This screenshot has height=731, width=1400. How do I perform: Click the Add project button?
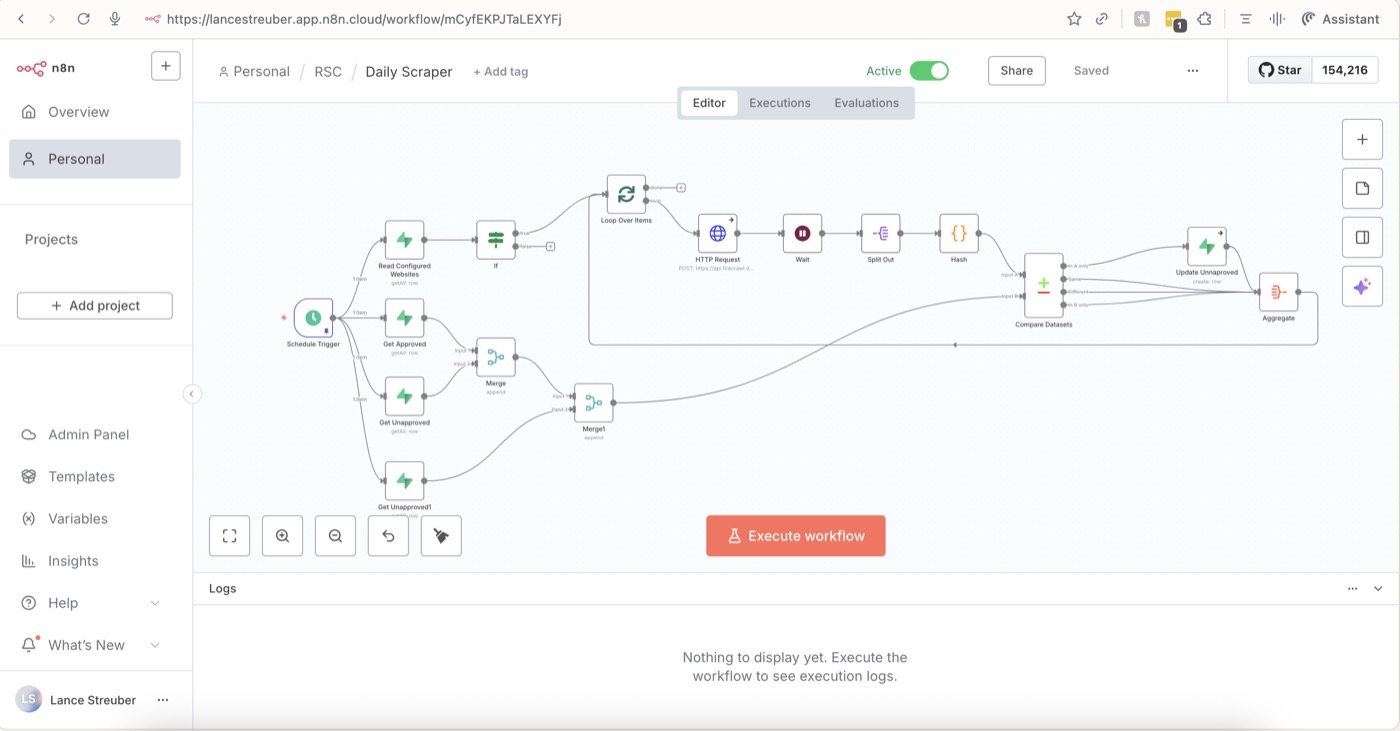coord(95,306)
